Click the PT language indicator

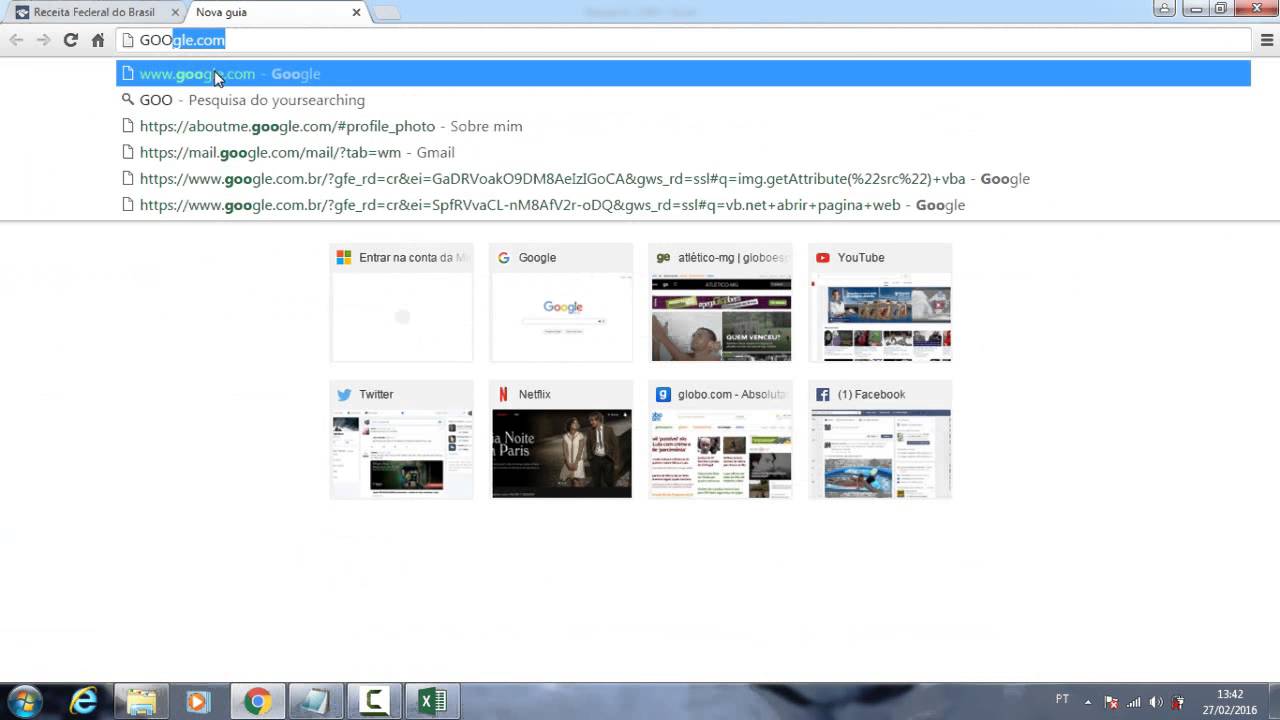1062,699
